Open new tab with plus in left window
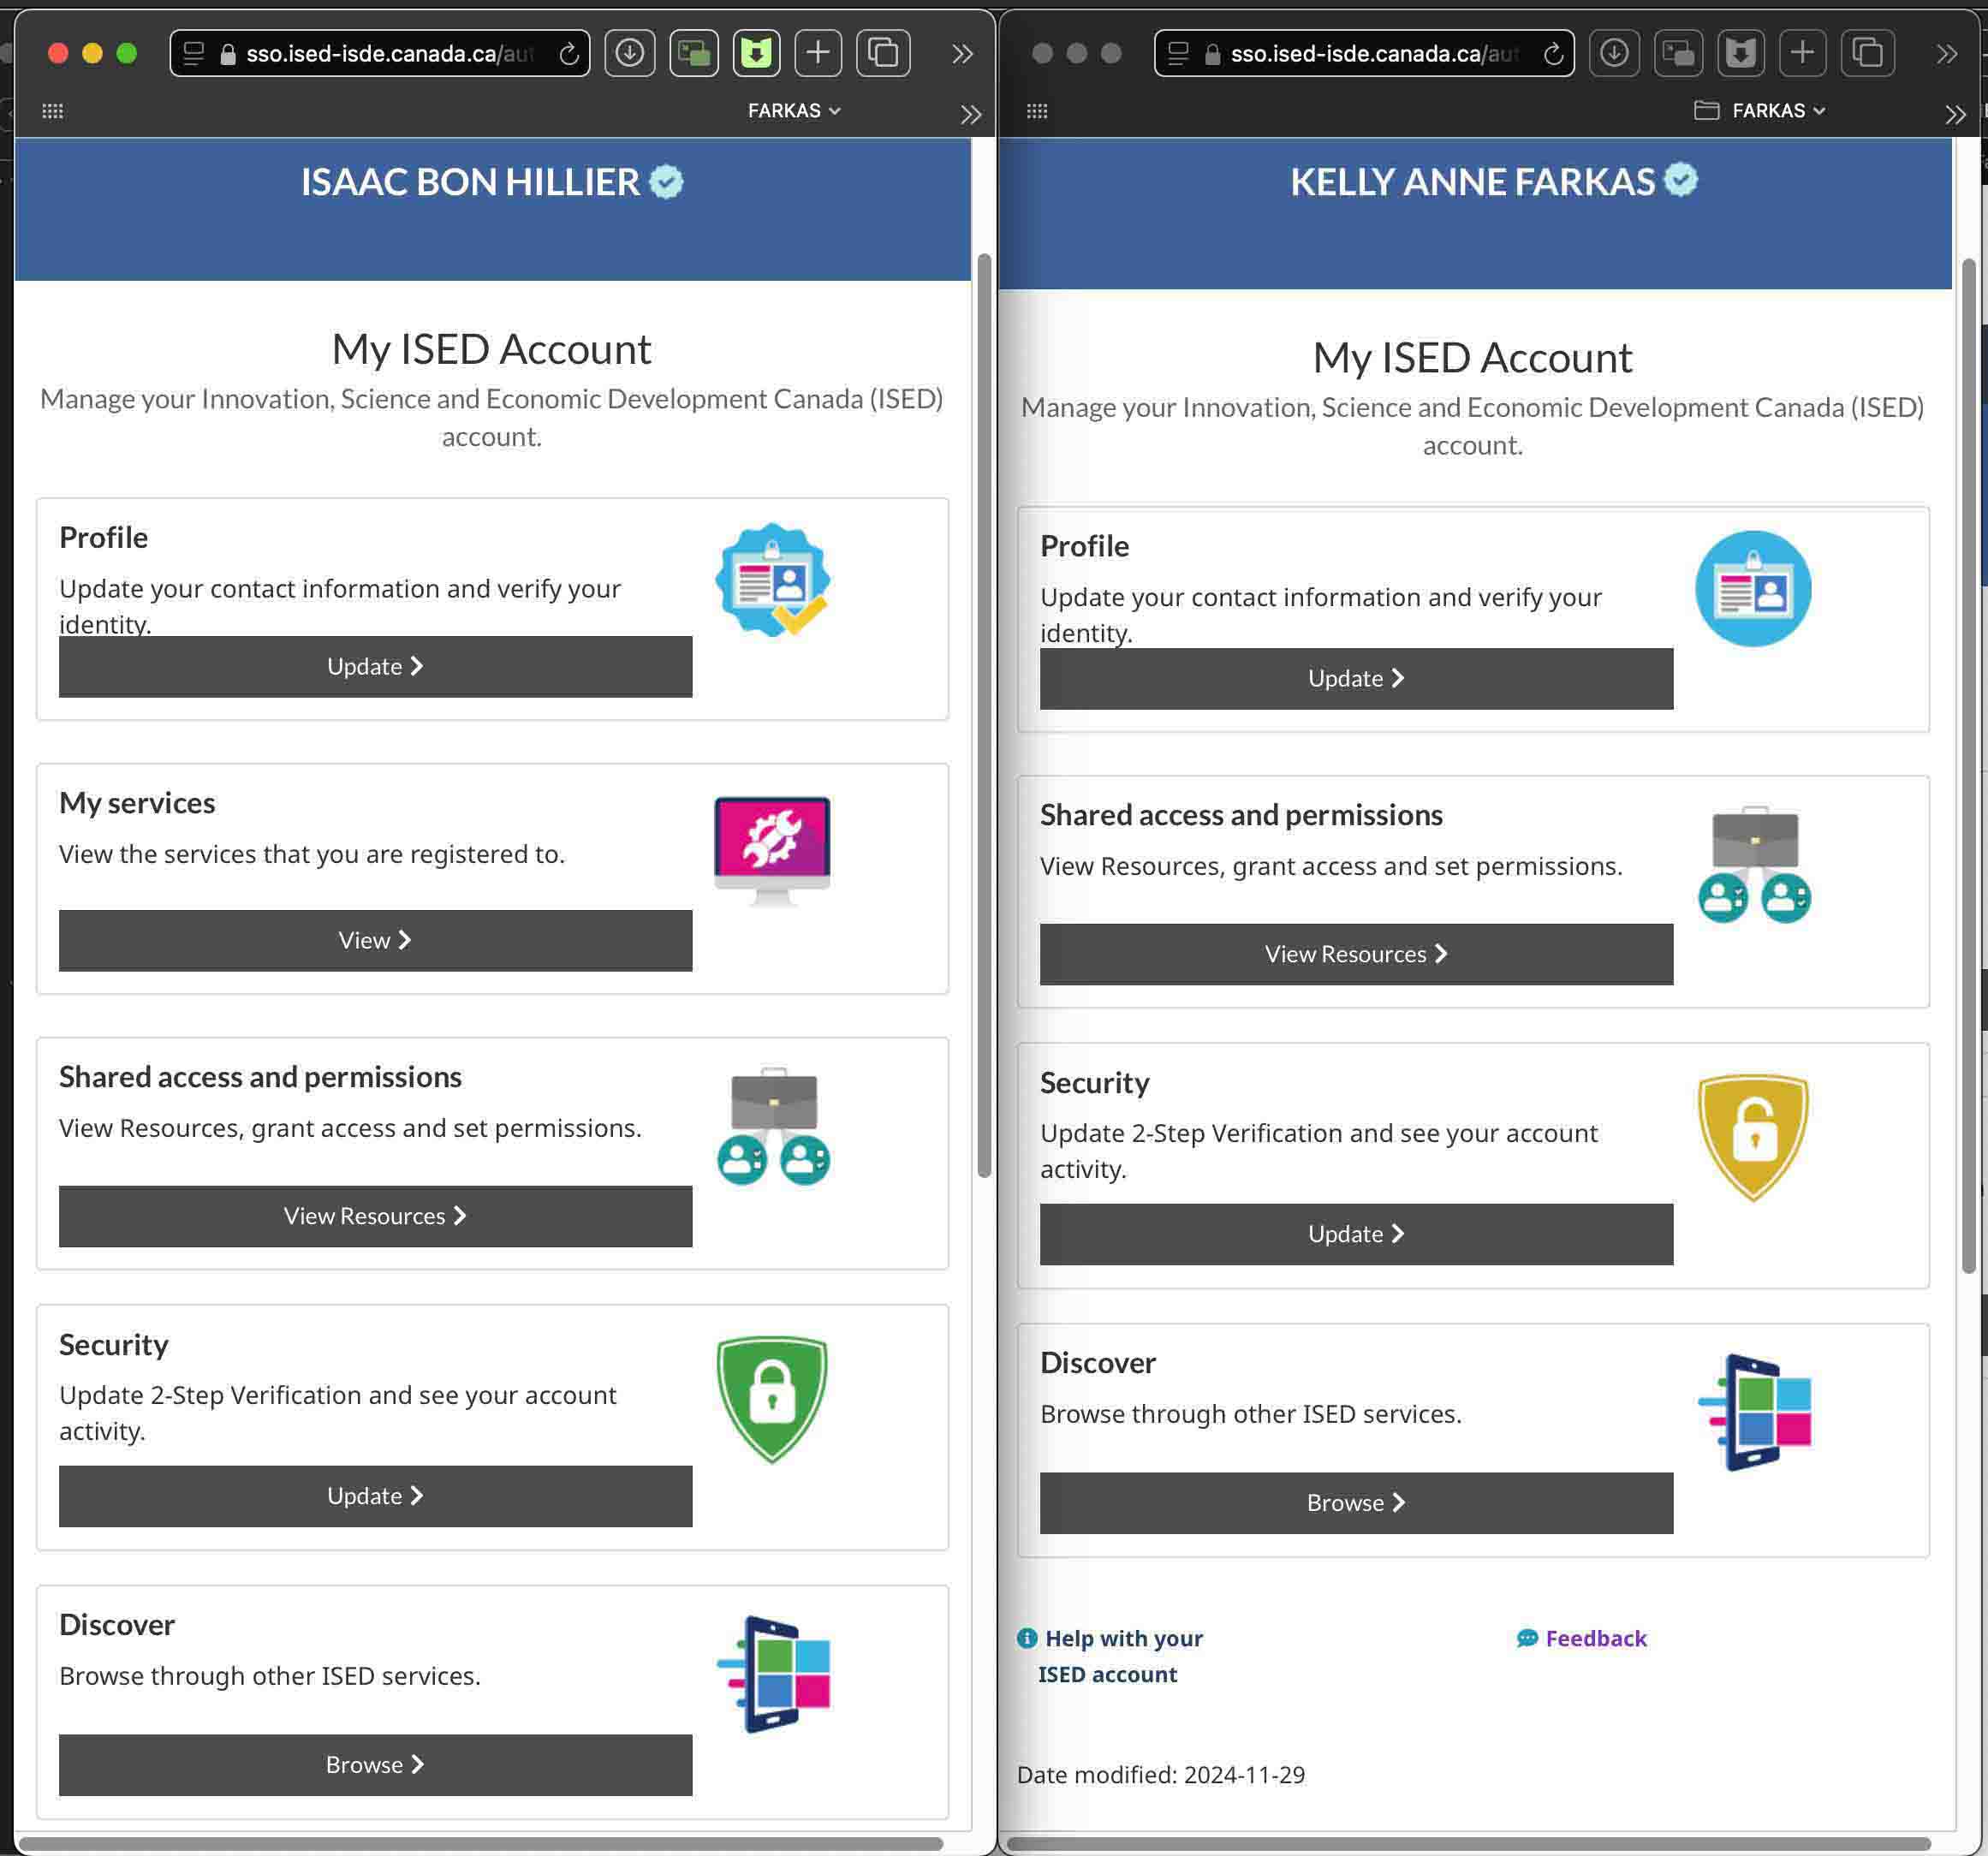This screenshot has width=1988, height=1856. tap(819, 53)
